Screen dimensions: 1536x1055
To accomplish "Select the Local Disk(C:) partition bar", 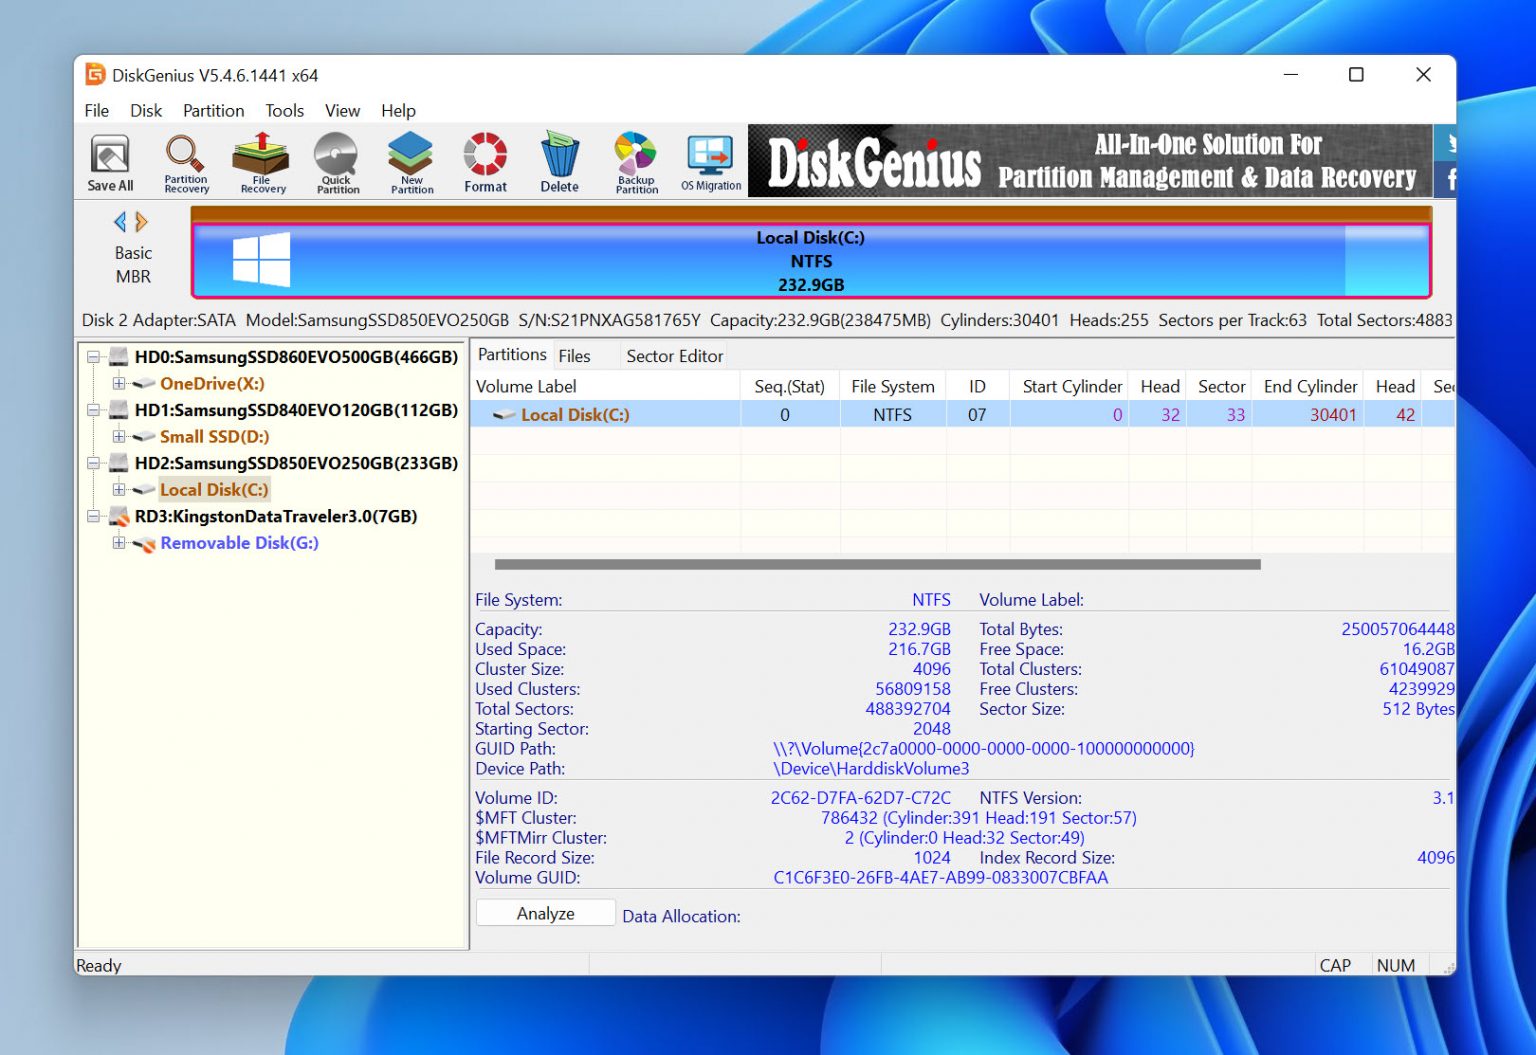I will (811, 260).
